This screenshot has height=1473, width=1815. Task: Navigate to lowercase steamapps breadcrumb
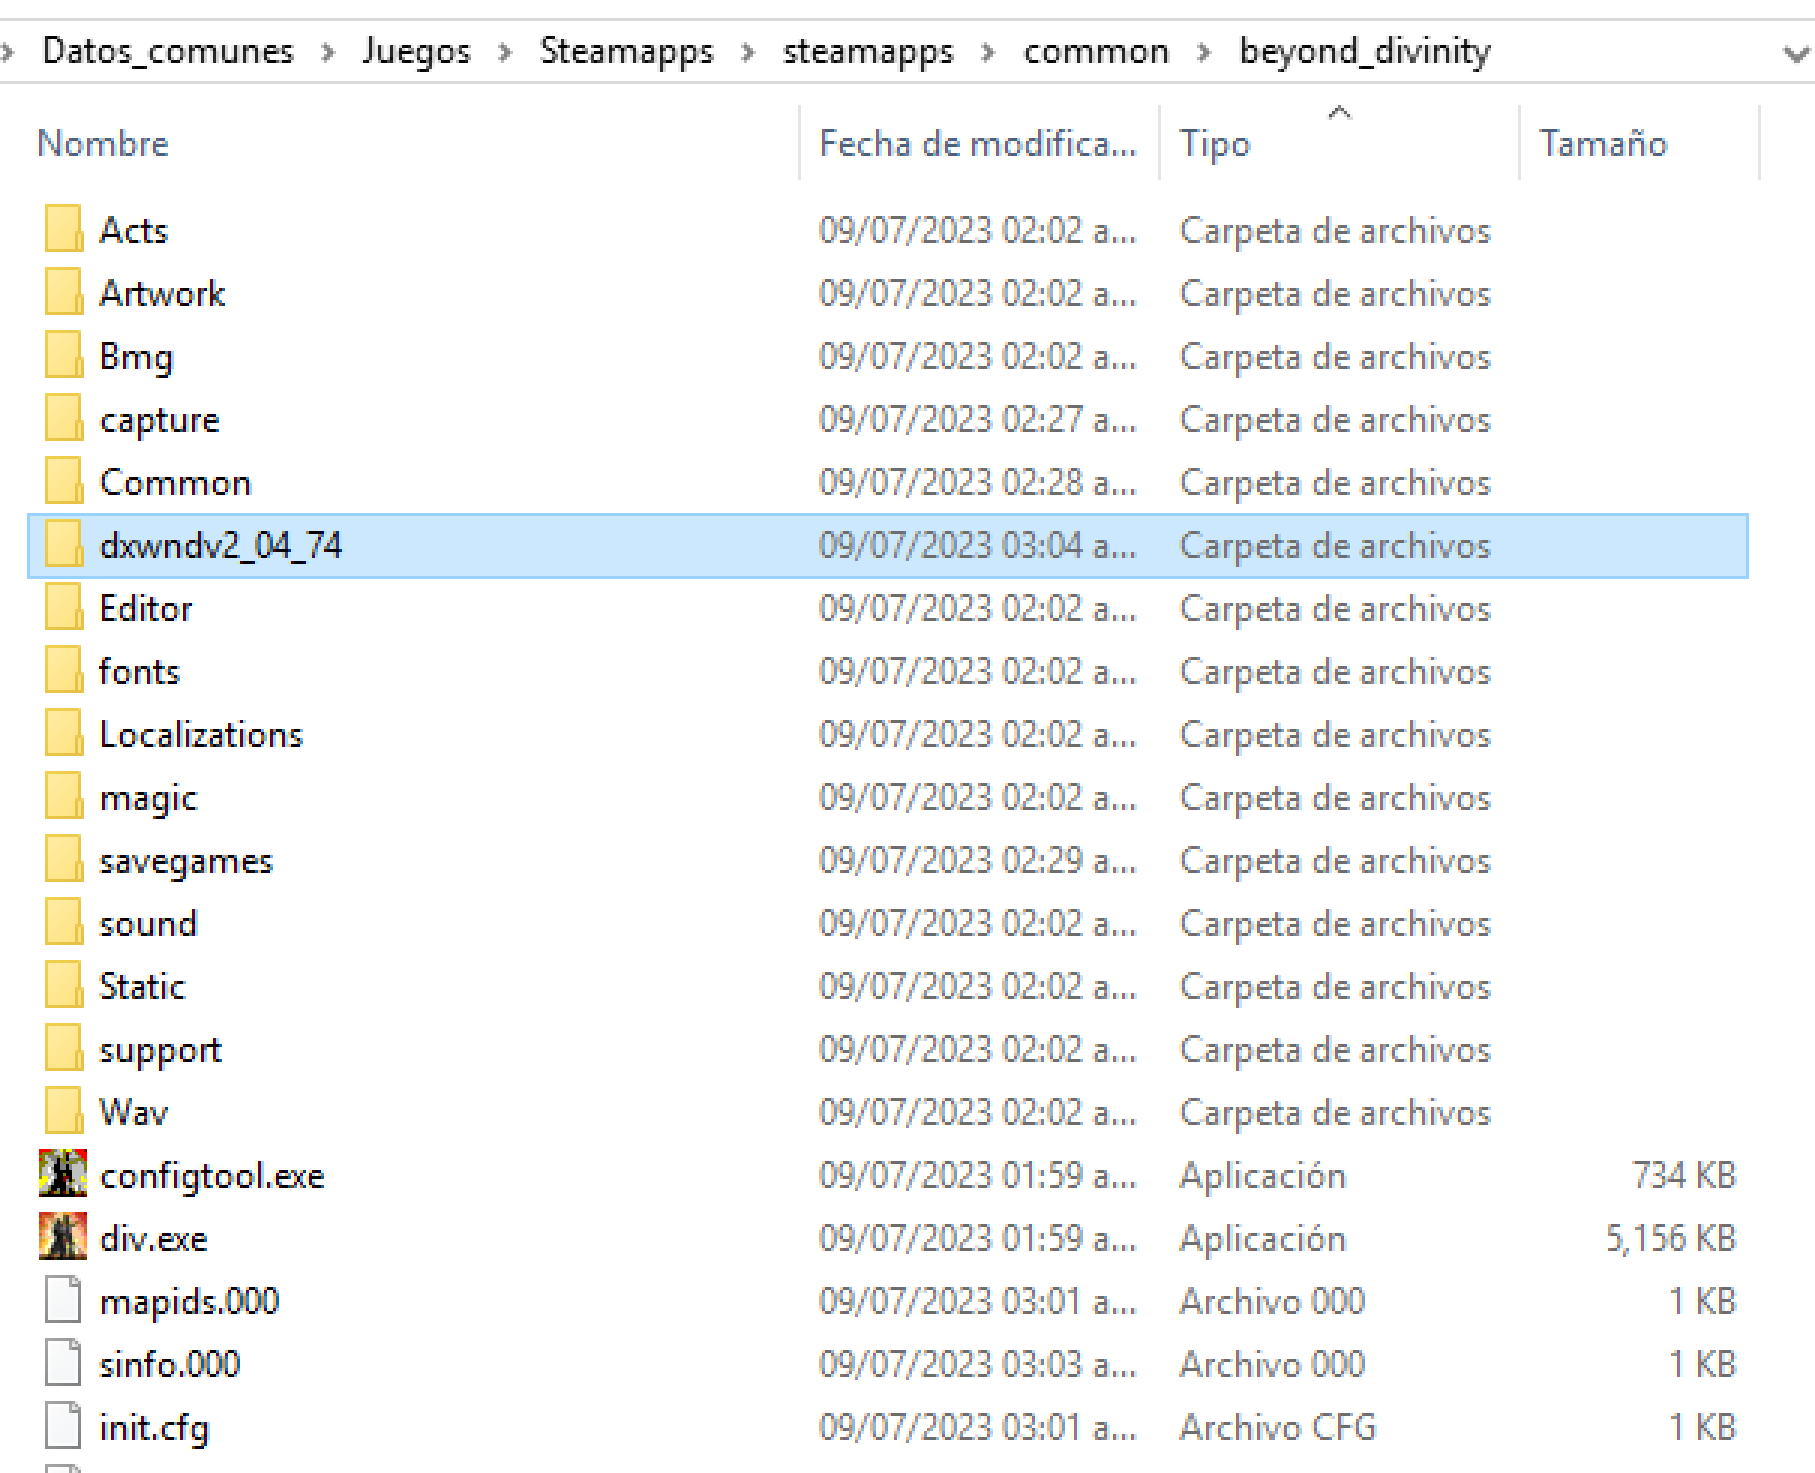click(x=868, y=51)
